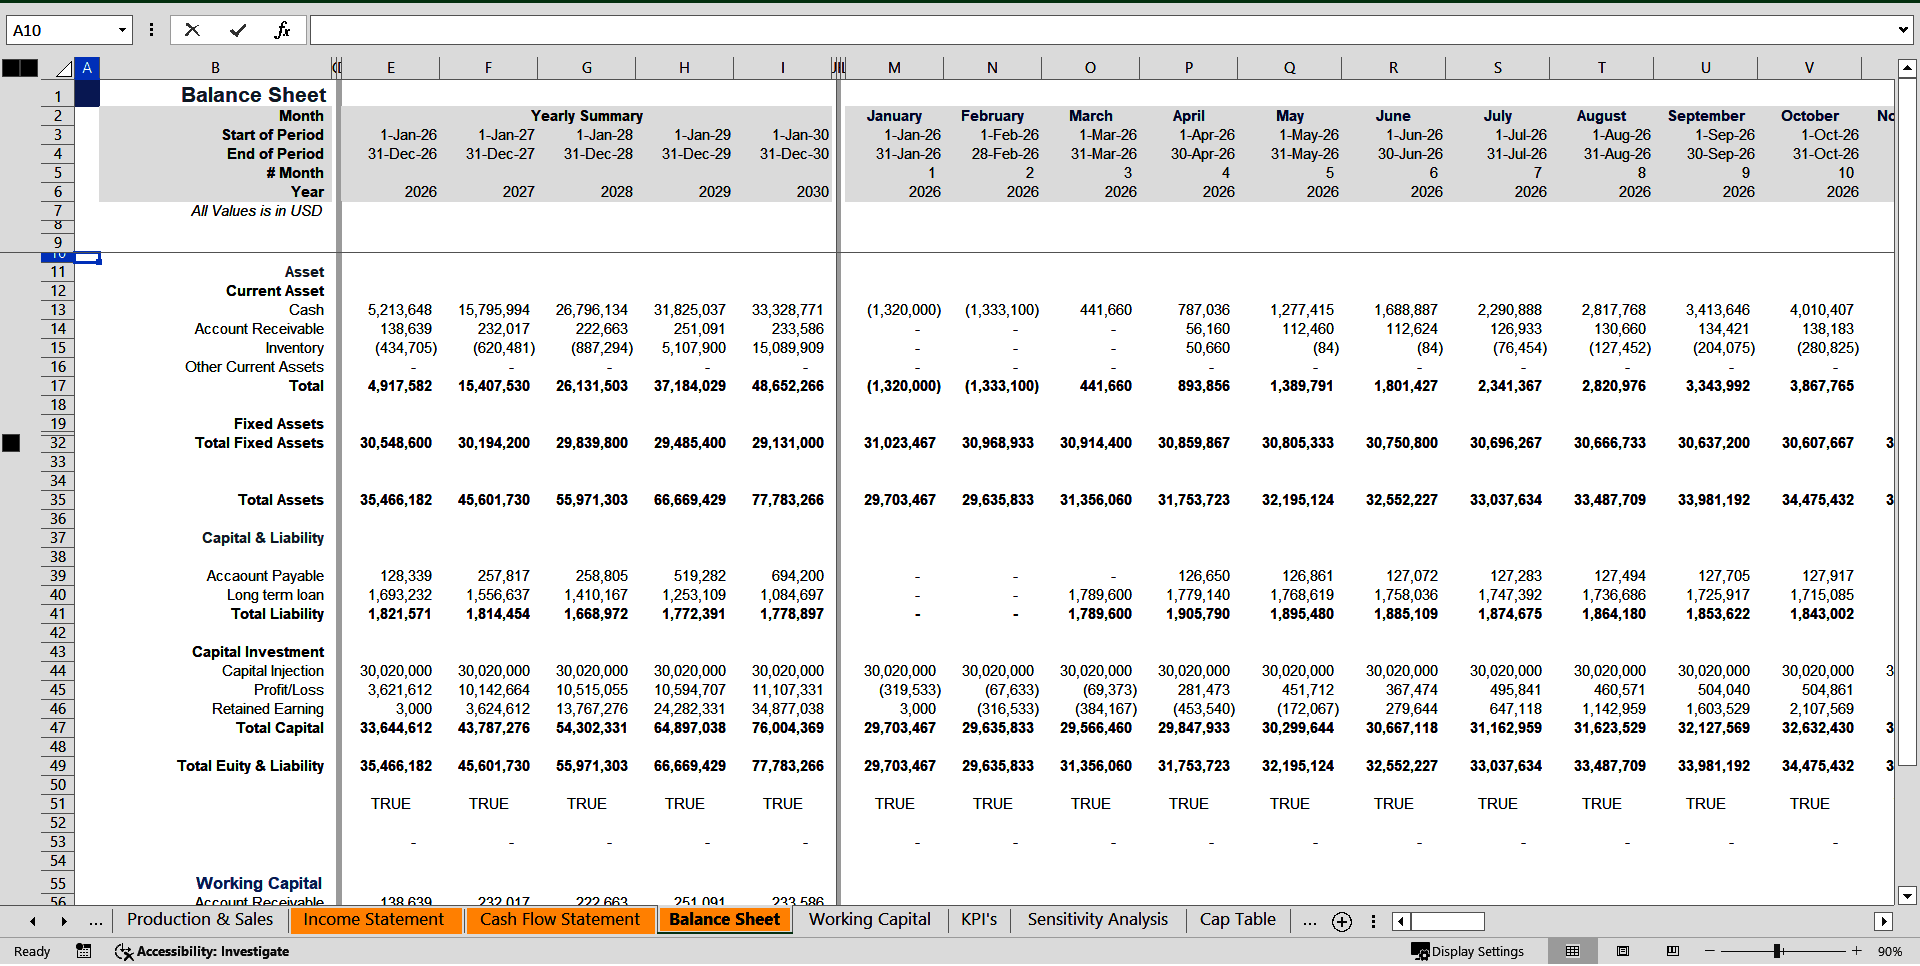
Task: Switch to Production & Sales sheet
Action: 200,920
